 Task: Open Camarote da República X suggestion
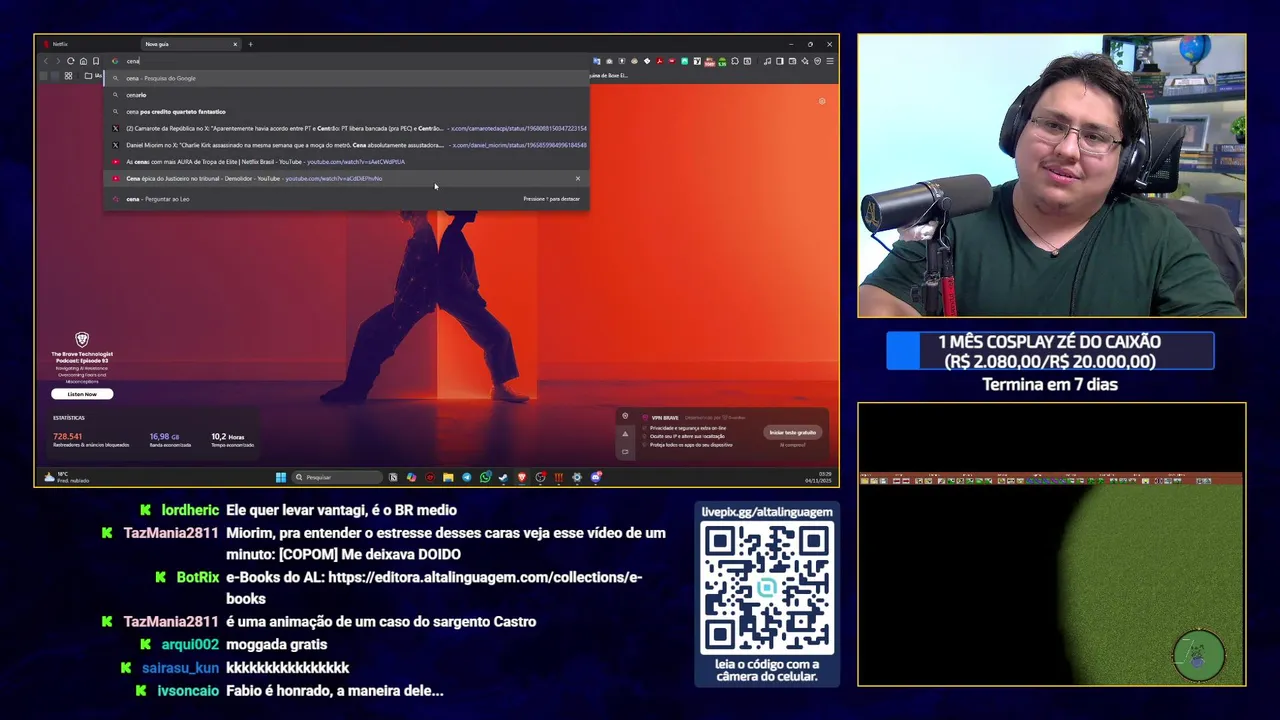pos(347,128)
